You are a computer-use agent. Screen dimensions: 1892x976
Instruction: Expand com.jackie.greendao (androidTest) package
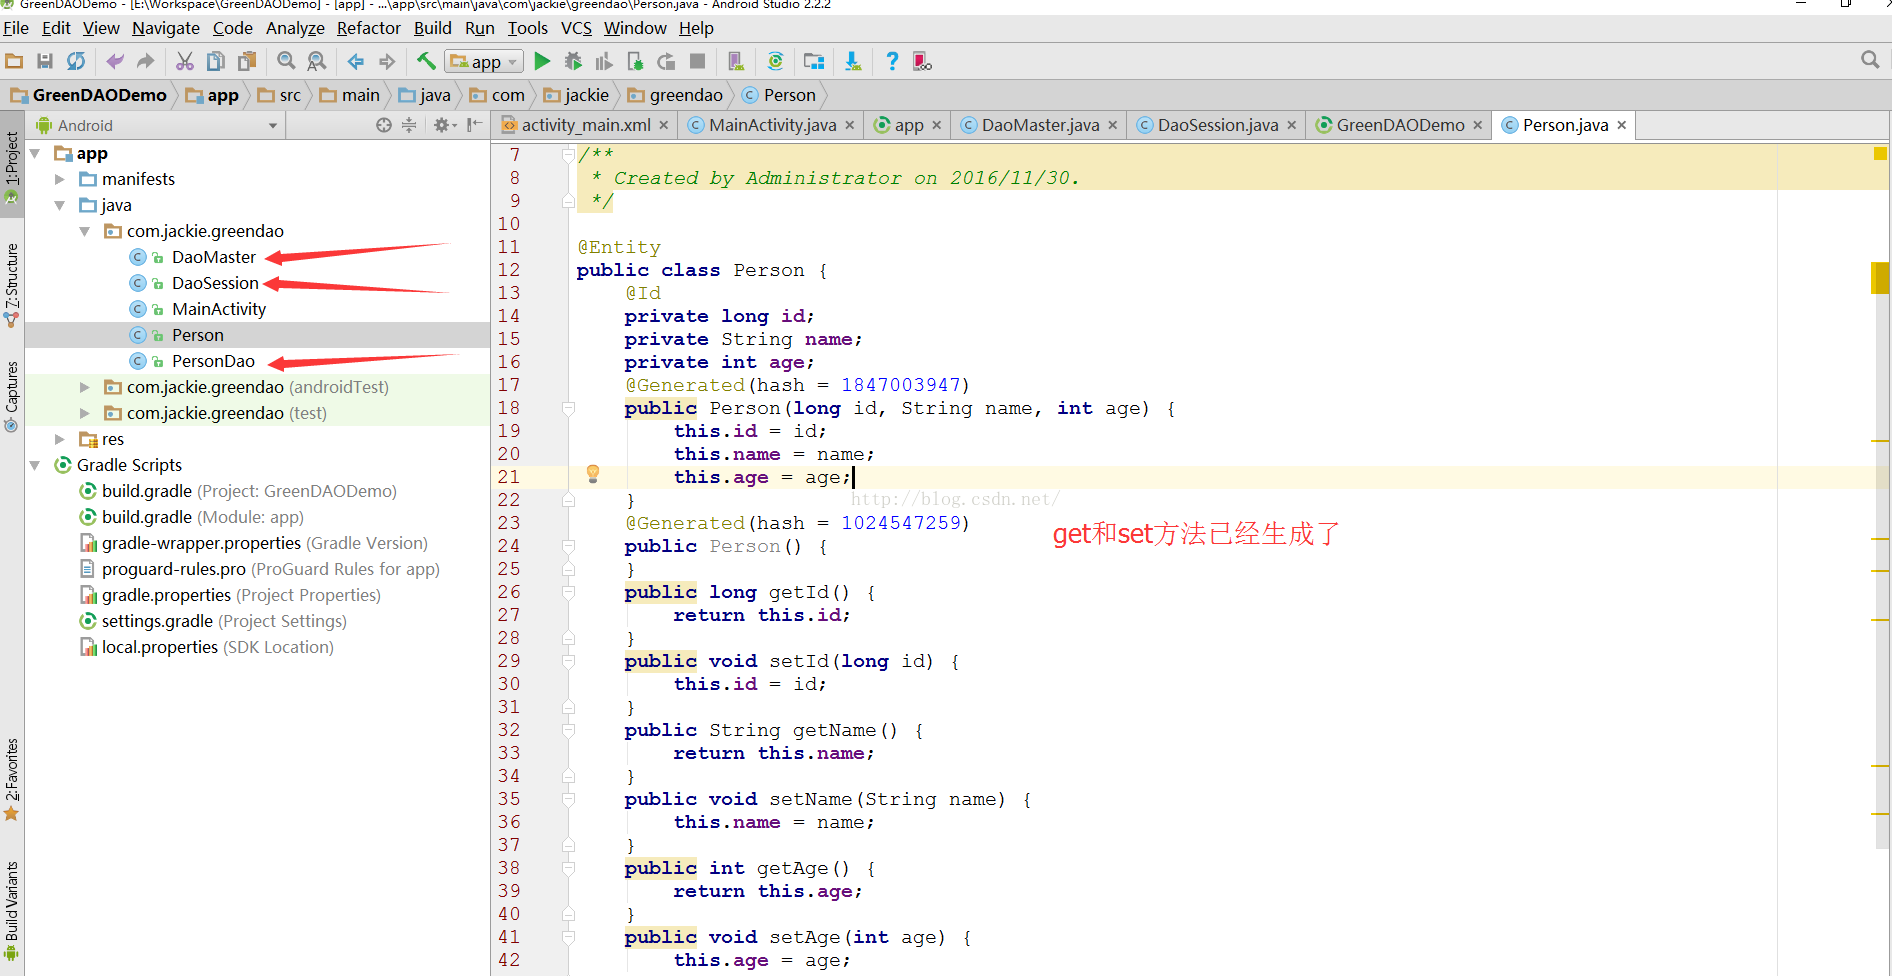tap(85, 387)
